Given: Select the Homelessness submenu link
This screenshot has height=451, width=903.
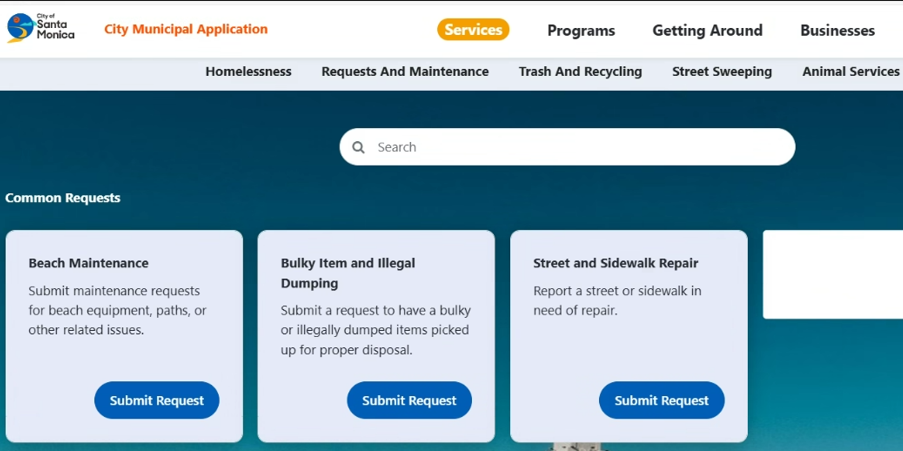Looking at the screenshot, I should click(x=248, y=72).
